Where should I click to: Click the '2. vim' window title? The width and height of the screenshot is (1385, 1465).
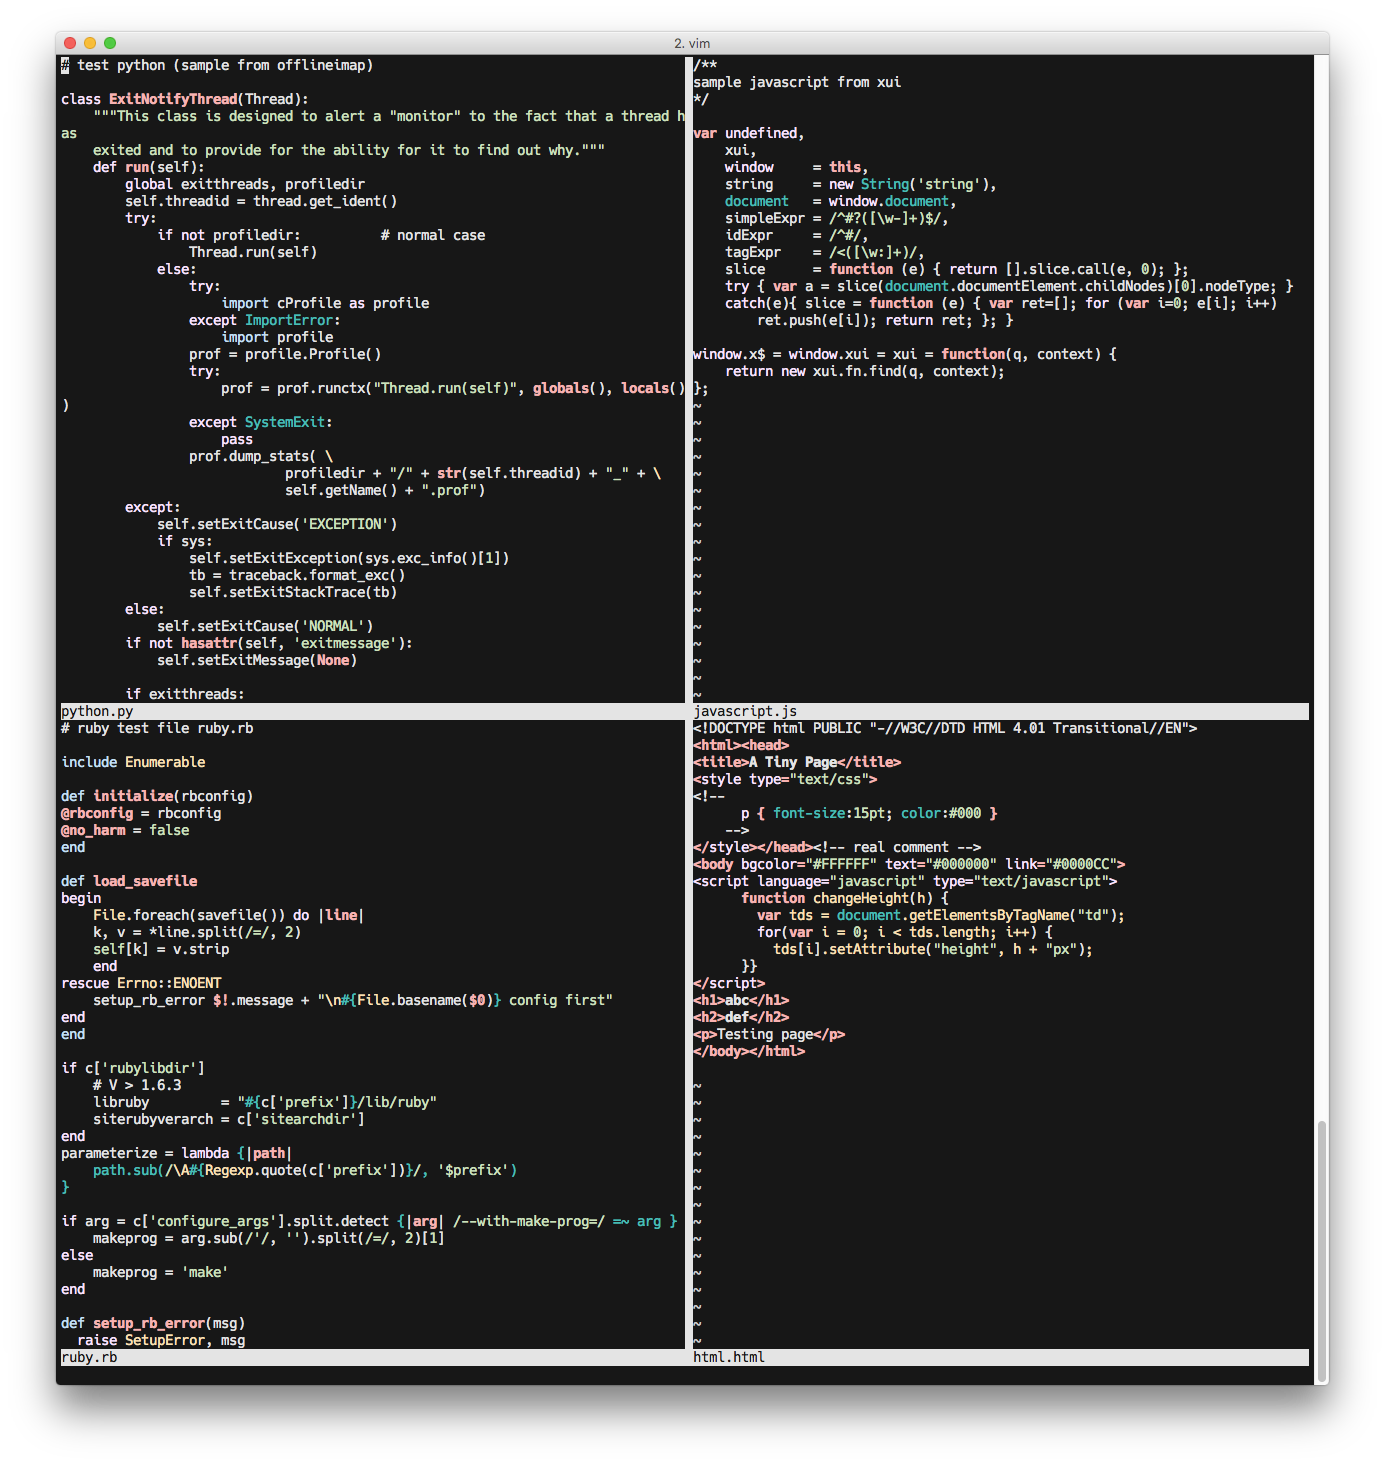(x=692, y=43)
